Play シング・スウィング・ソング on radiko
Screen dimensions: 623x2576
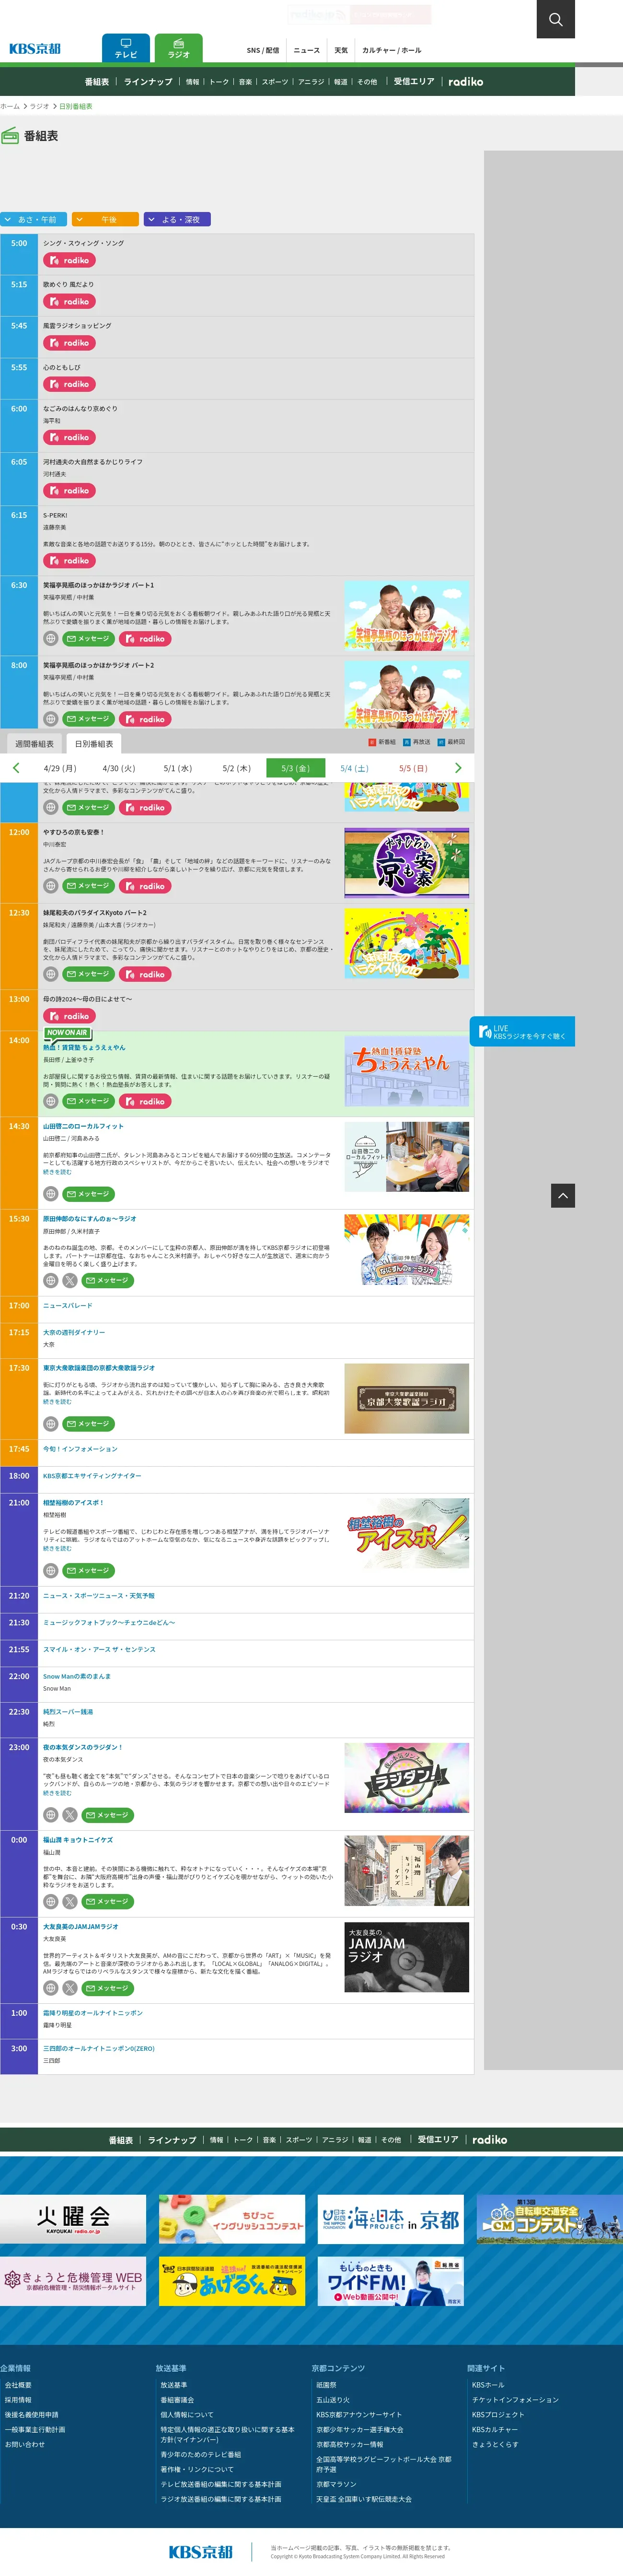(68, 260)
